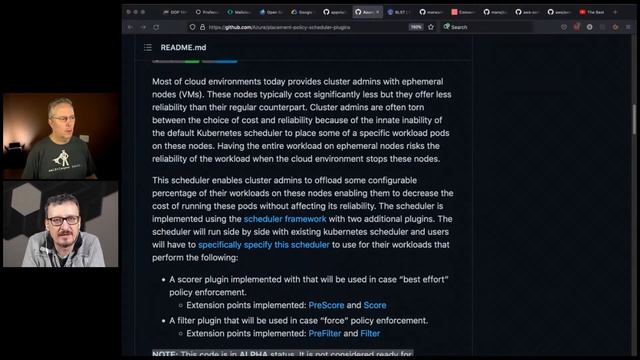Switch to the 'DOP' first browser tab
Screen dimensions: 640x360
175,12
